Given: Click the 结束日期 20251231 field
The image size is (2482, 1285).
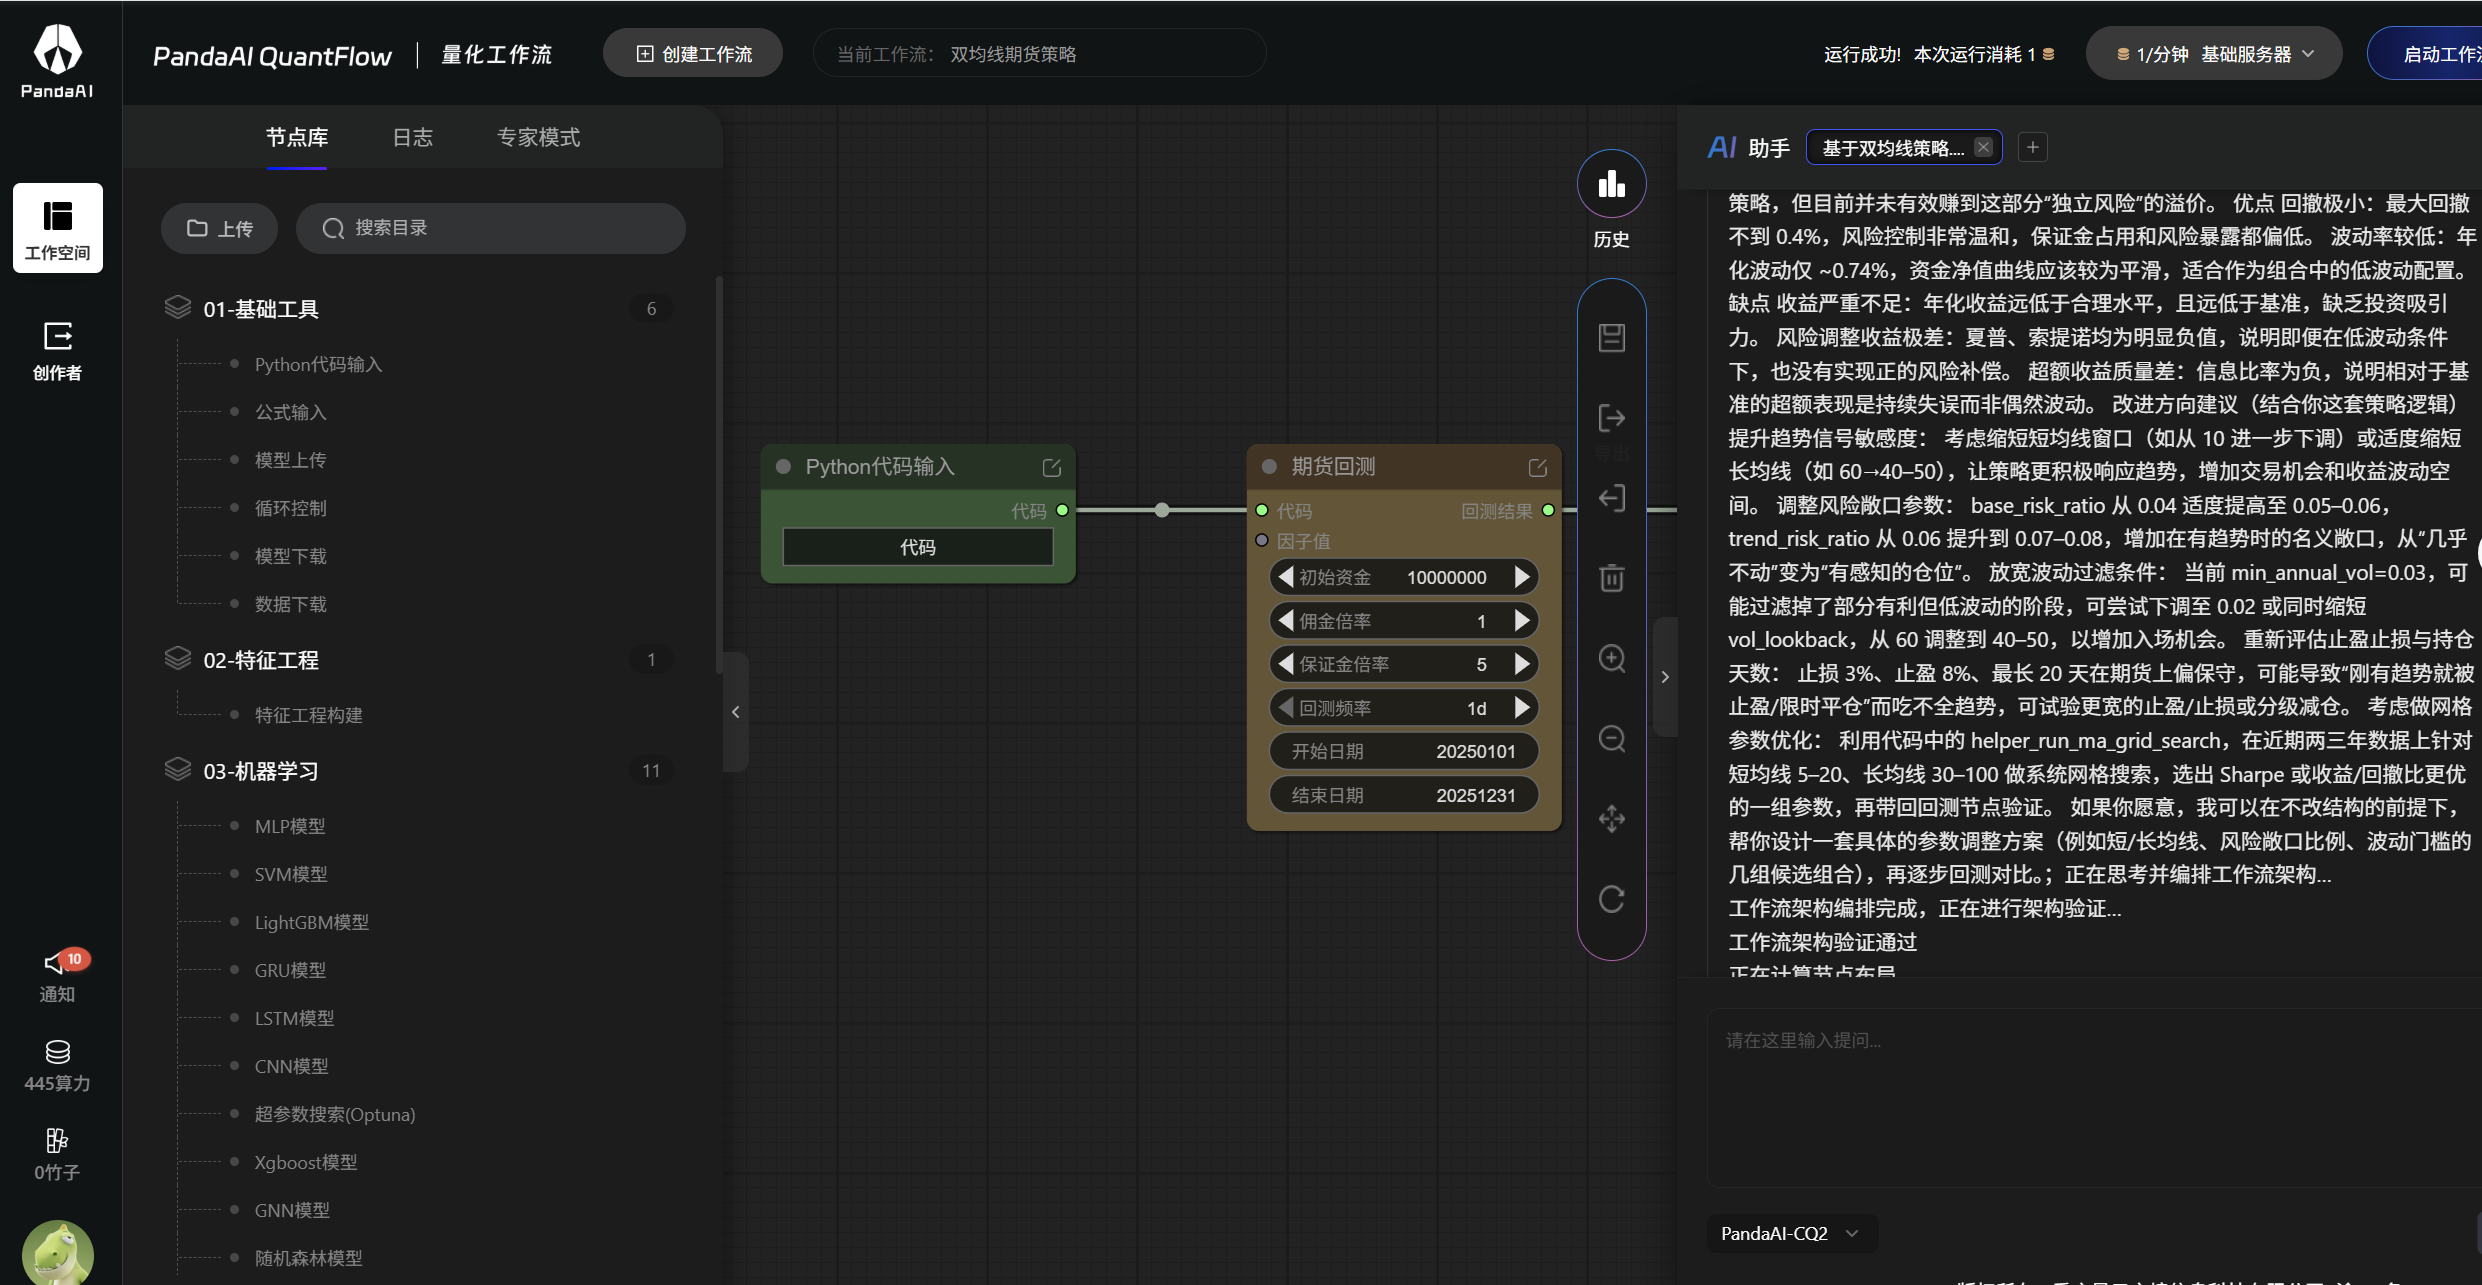Looking at the screenshot, I should click(x=1403, y=795).
